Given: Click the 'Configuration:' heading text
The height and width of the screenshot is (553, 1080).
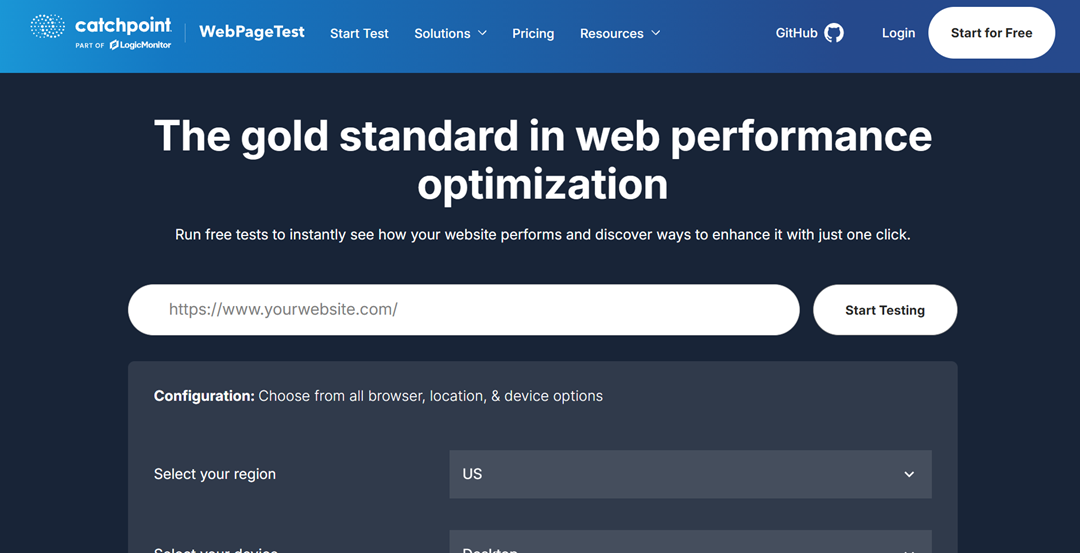Looking at the screenshot, I should pos(205,396).
